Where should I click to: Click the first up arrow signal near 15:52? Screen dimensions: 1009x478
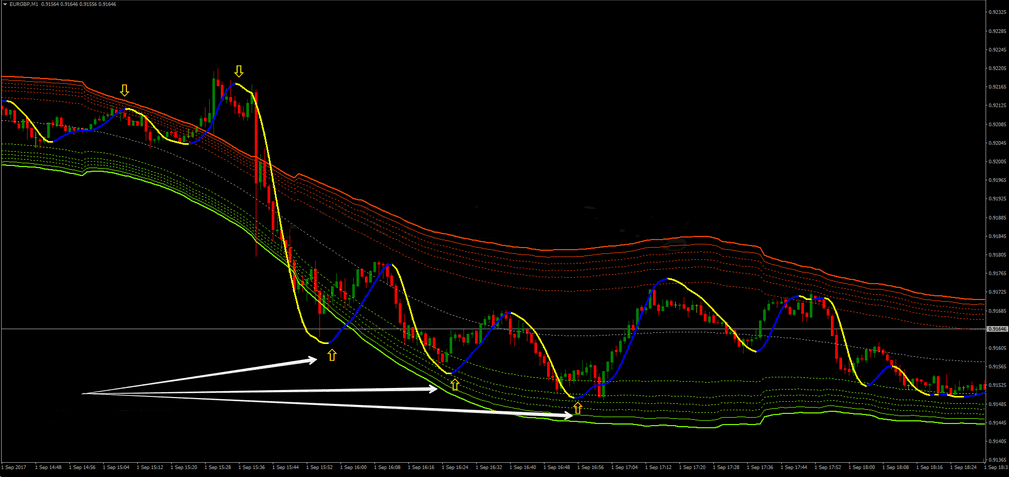click(332, 354)
